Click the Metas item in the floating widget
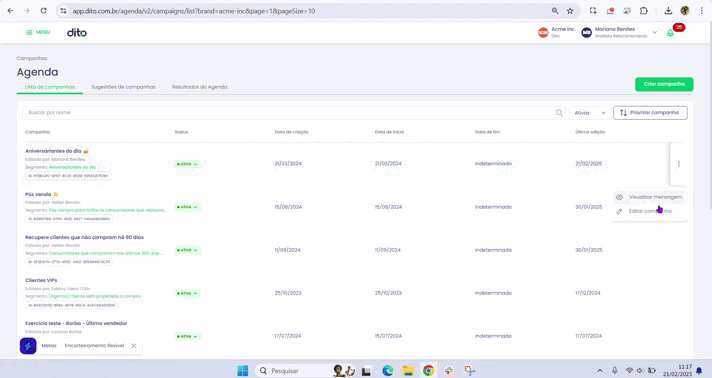This screenshot has width=712, height=378. (49, 346)
